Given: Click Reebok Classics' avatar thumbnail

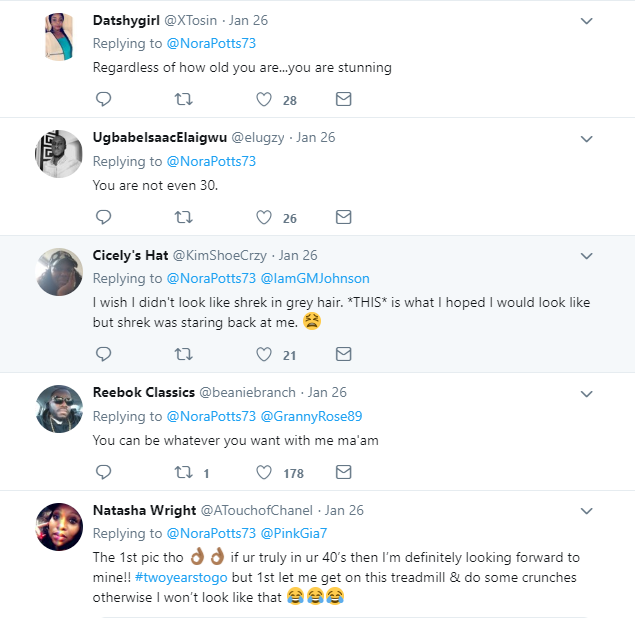Looking at the screenshot, I should tap(58, 408).
